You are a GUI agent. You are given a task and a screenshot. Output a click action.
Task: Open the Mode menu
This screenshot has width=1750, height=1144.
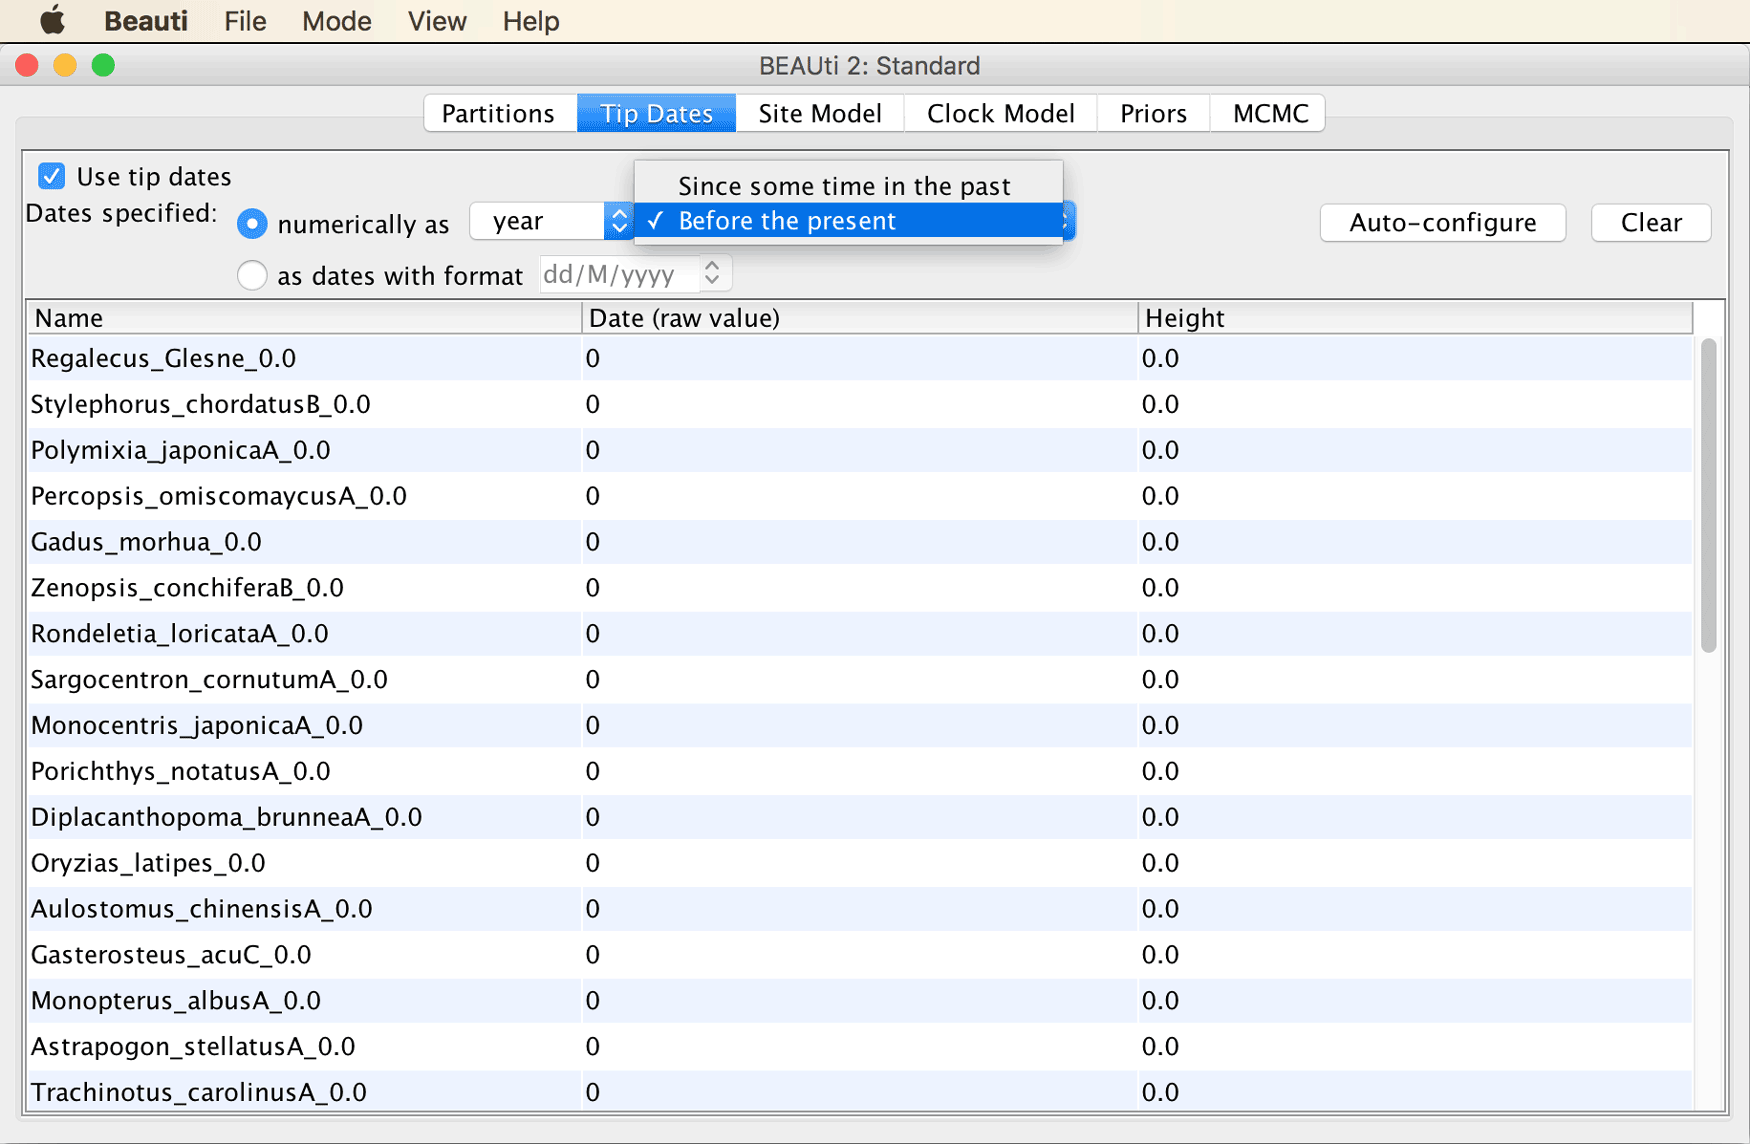click(337, 21)
